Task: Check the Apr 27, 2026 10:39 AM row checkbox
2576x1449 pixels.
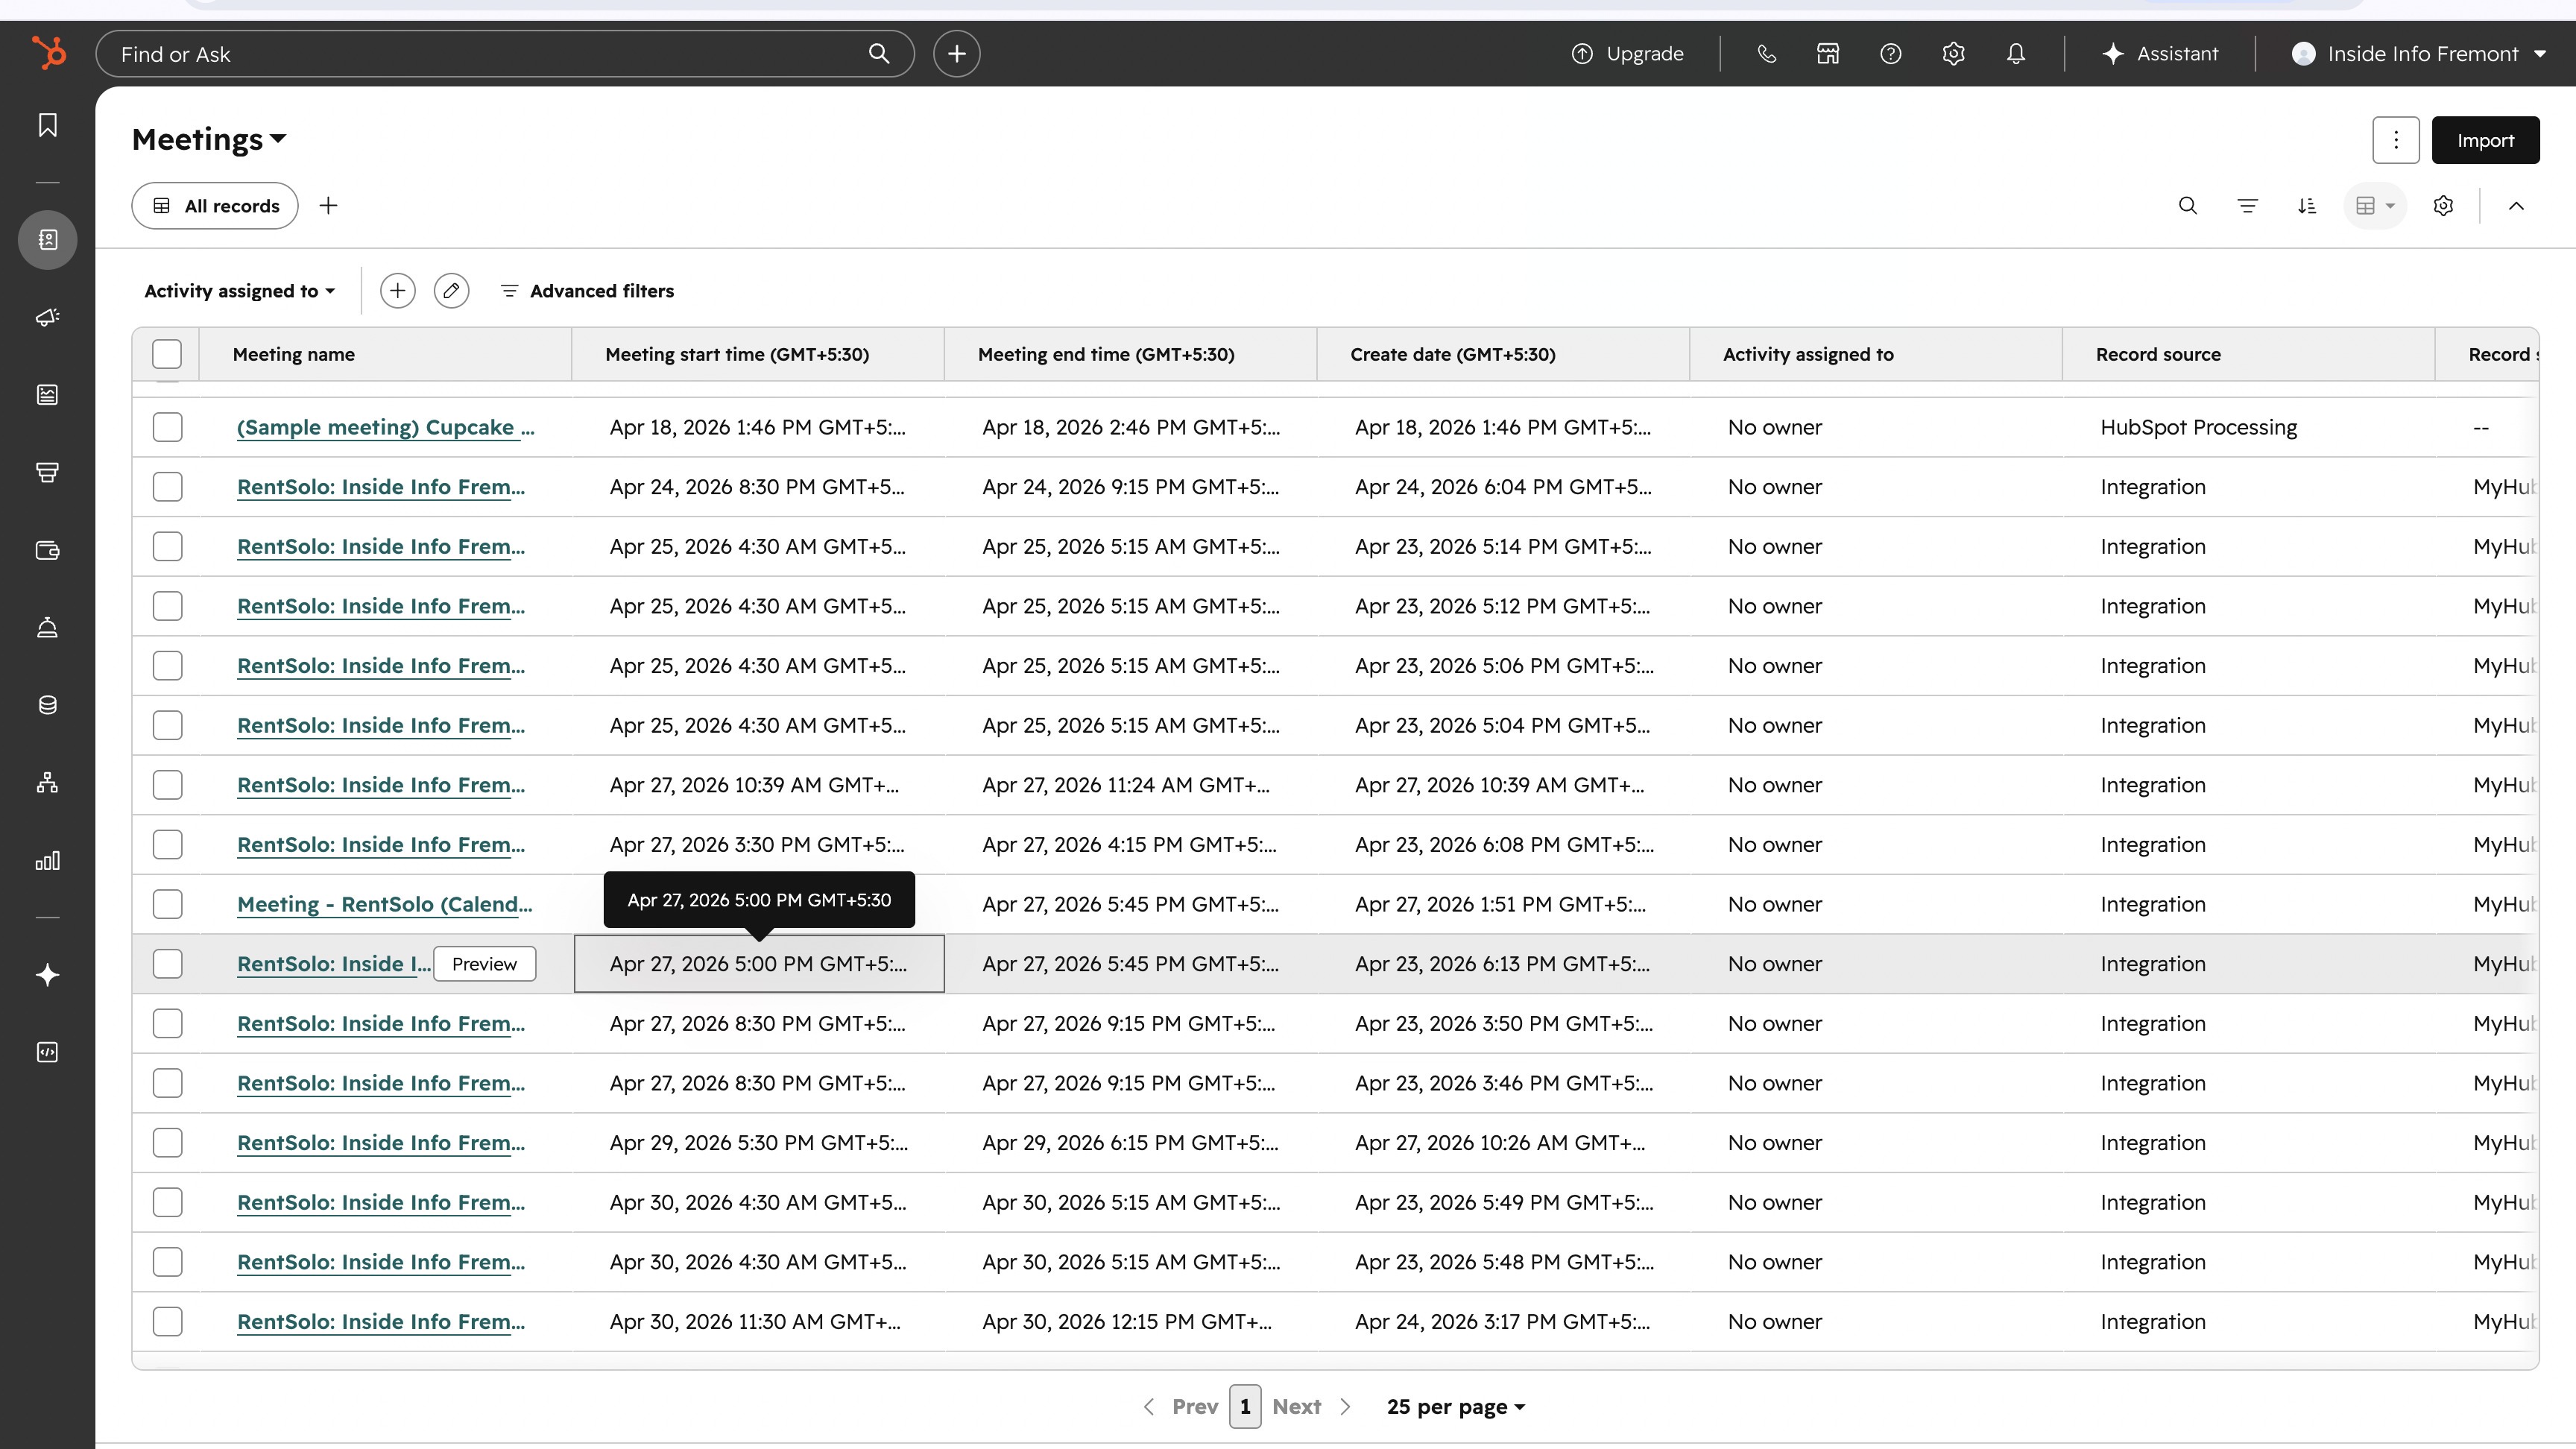Action: [167, 785]
